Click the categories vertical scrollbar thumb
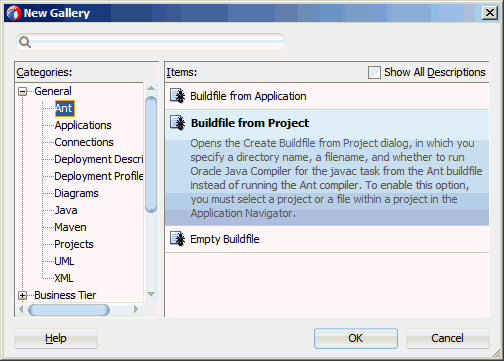The width and height of the screenshot is (504, 361). tap(151, 154)
